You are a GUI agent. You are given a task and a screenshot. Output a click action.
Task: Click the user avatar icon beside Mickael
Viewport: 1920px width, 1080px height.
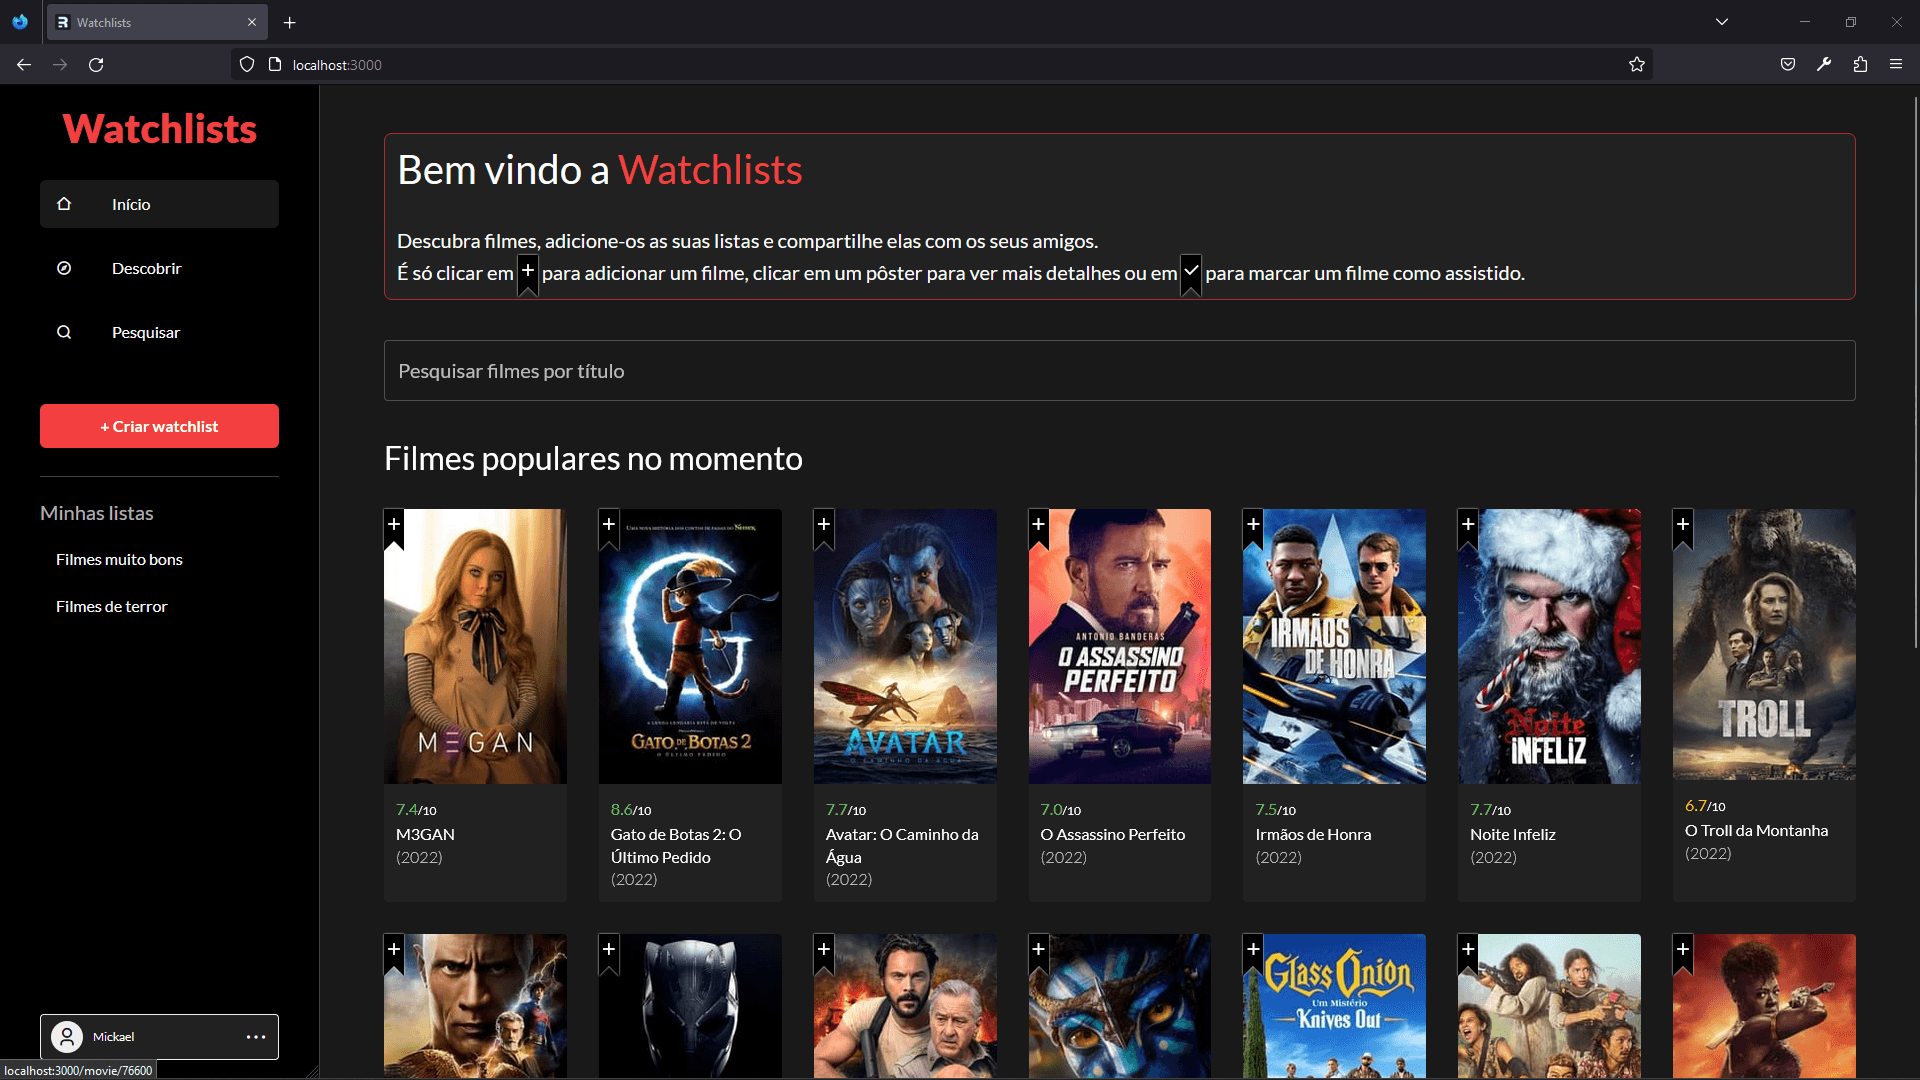(x=67, y=1037)
